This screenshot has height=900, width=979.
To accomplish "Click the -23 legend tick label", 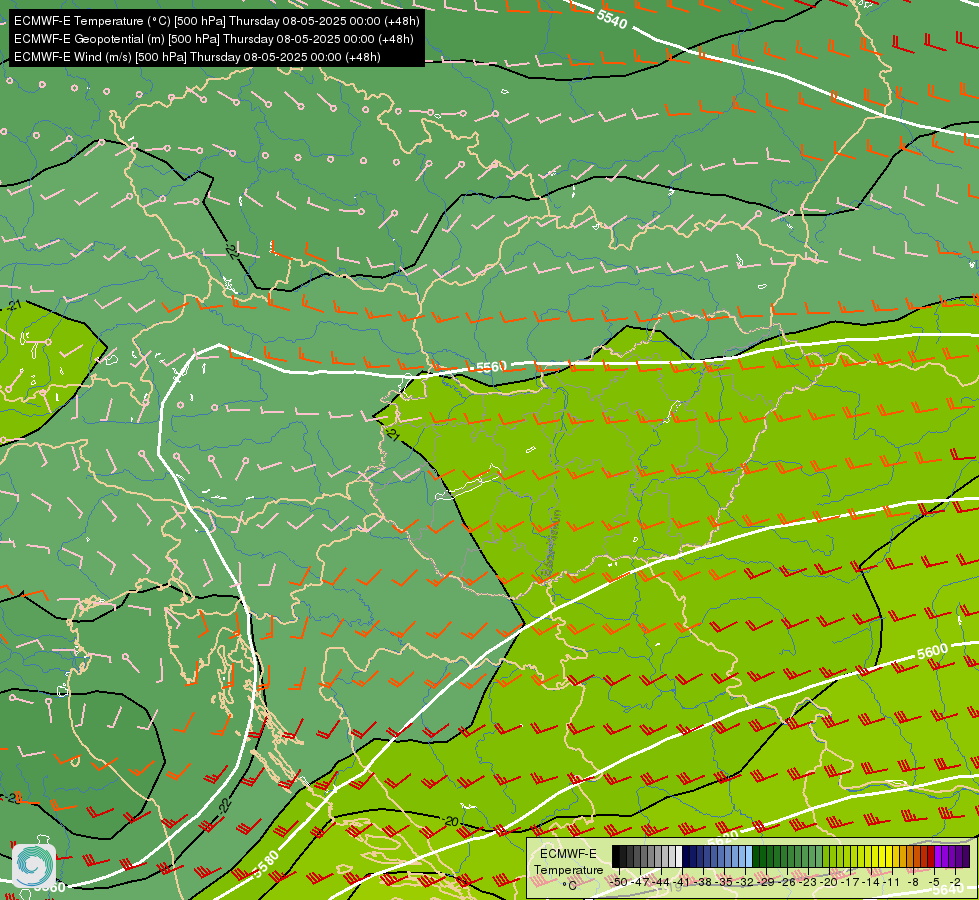I will (808, 882).
